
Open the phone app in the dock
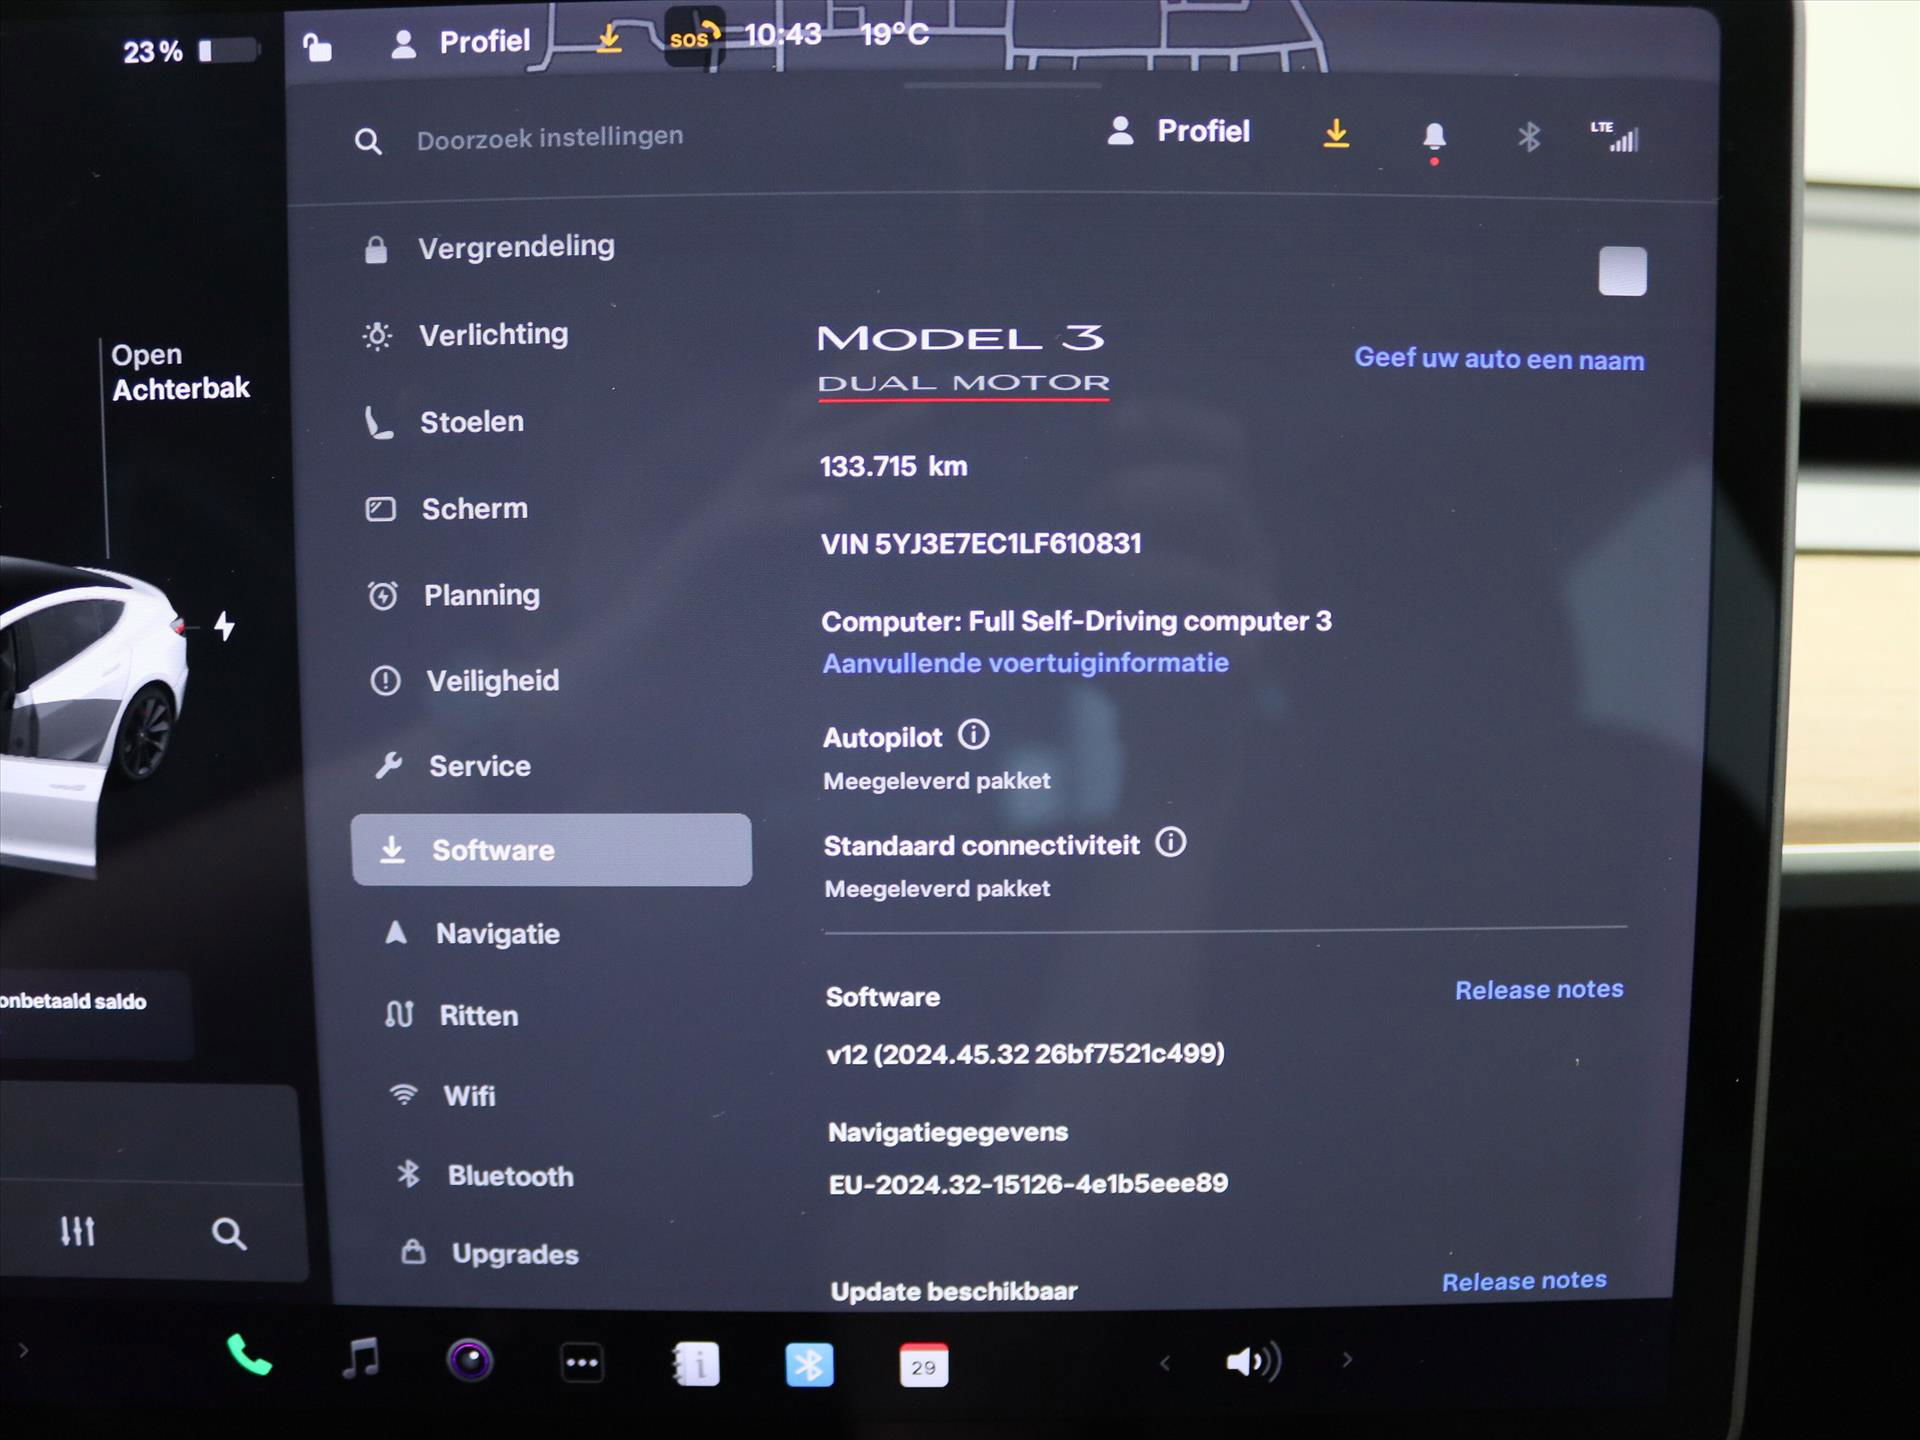pos(249,1356)
